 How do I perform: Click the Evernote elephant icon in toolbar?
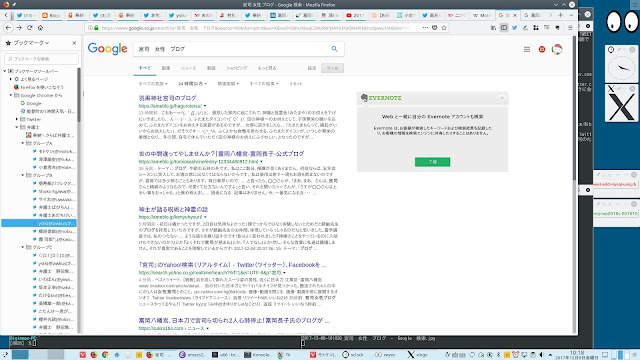click(557, 28)
